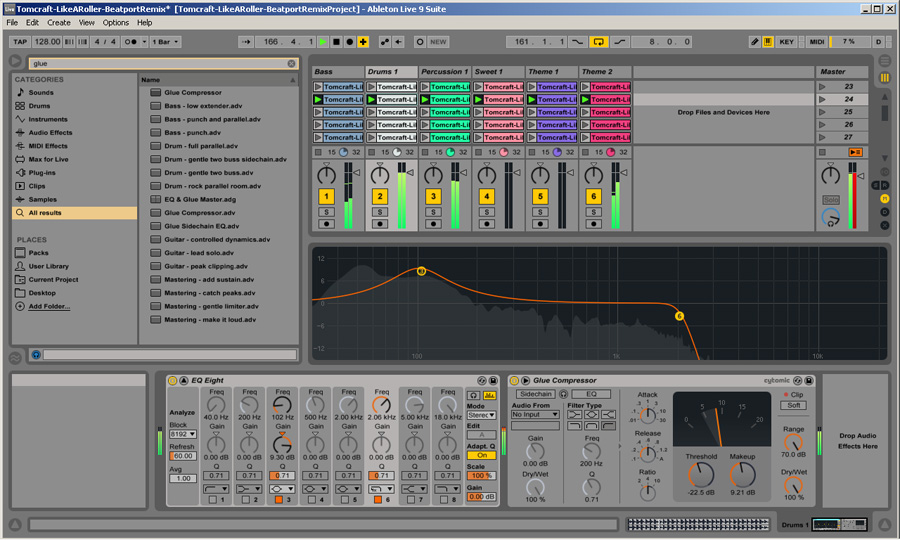This screenshot has height=540, width=900.
Task: Launch scene 24 from the Master track
Action: pyautogui.click(x=823, y=100)
